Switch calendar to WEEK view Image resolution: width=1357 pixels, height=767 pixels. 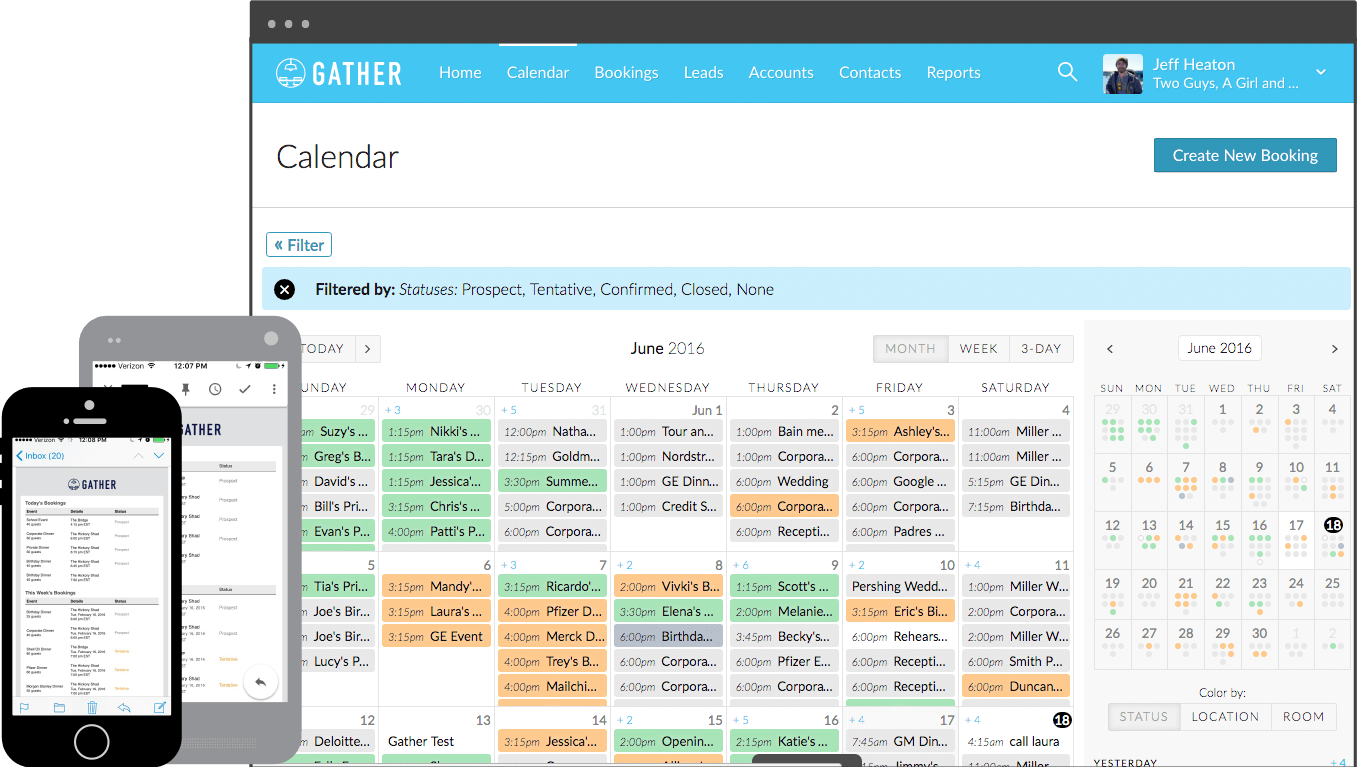tap(978, 348)
